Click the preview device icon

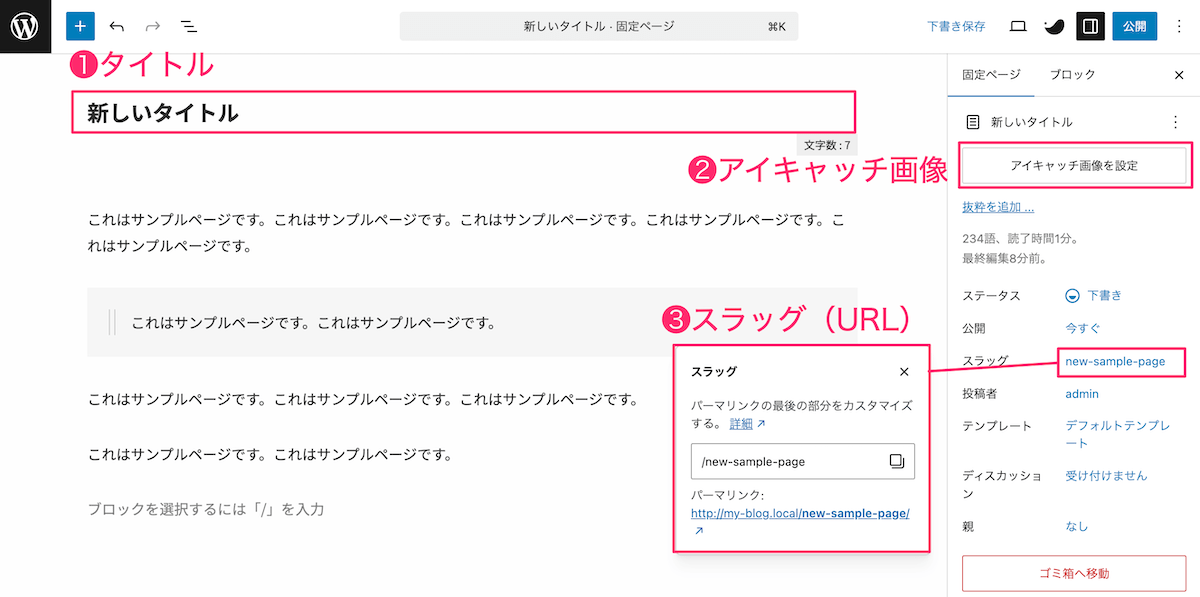tap(1018, 26)
